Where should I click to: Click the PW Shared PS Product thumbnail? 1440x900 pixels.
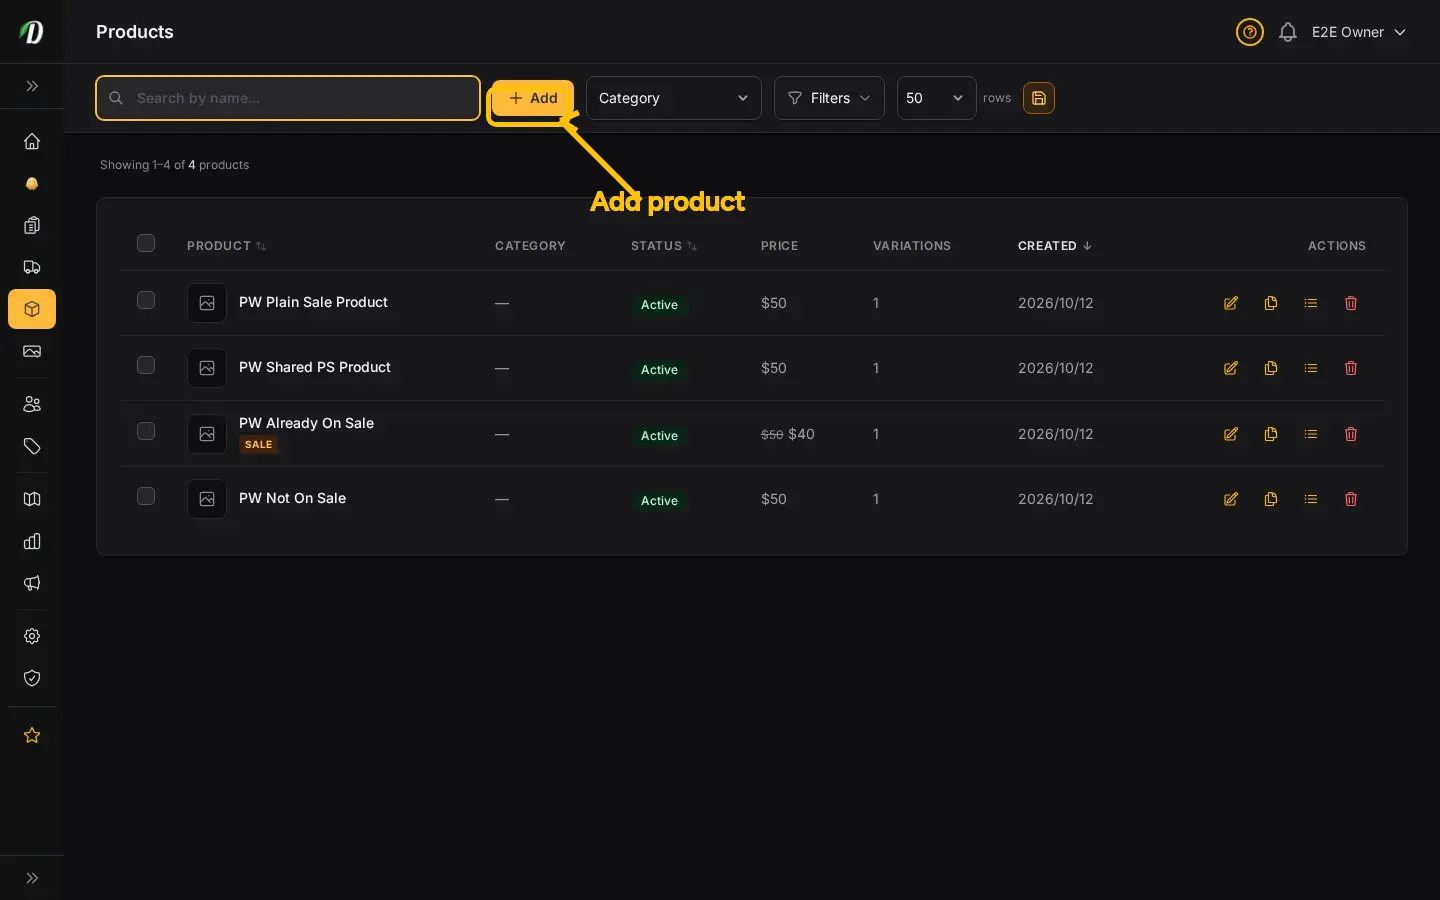point(207,368)
